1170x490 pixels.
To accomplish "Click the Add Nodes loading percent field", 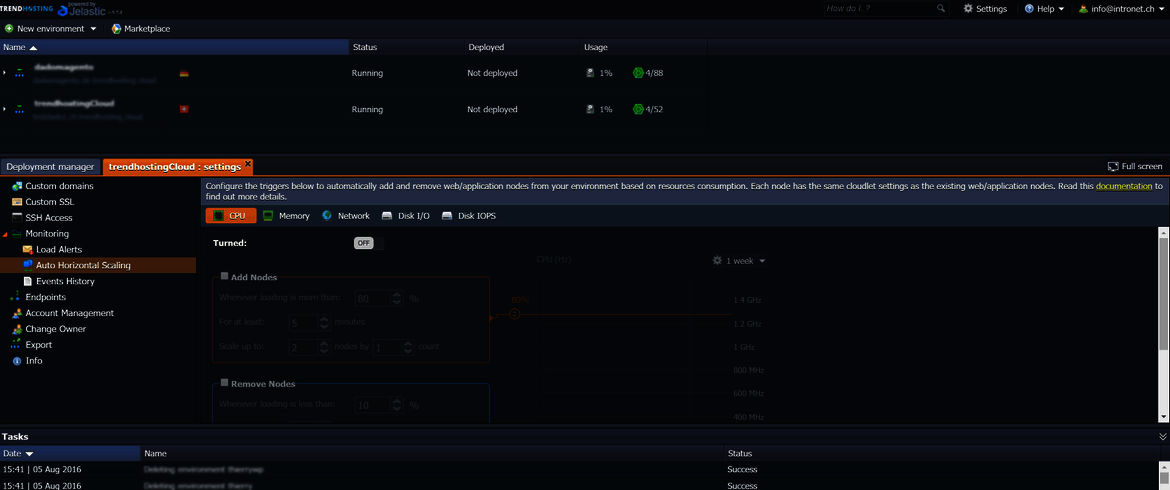I will click(372, 298).
